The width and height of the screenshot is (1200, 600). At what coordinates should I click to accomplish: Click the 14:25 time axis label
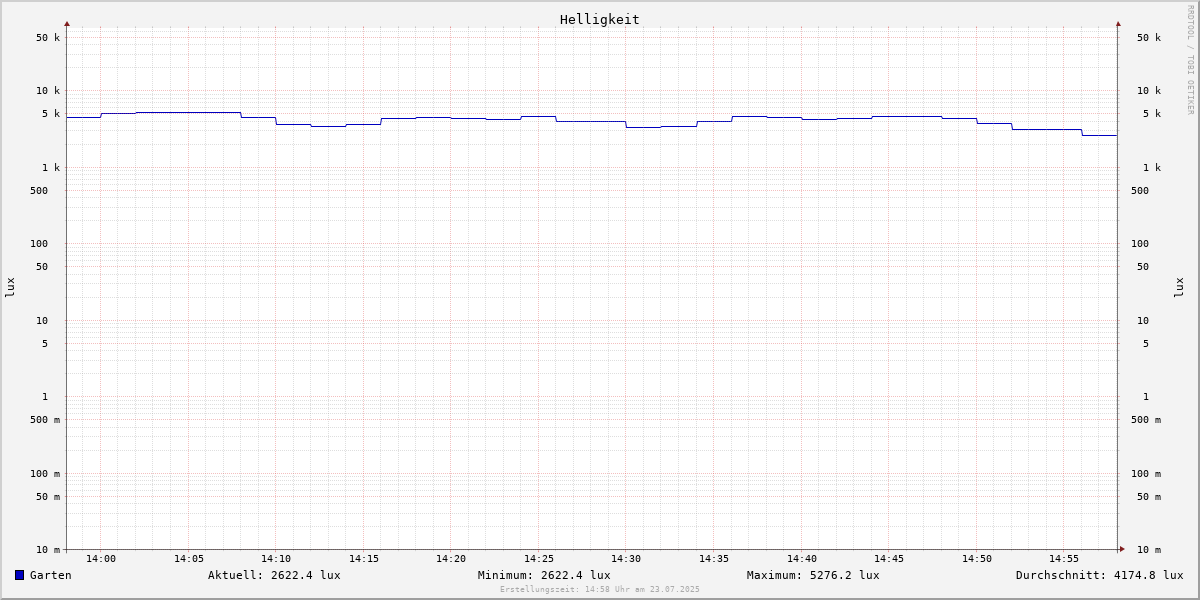coord(539,559)
